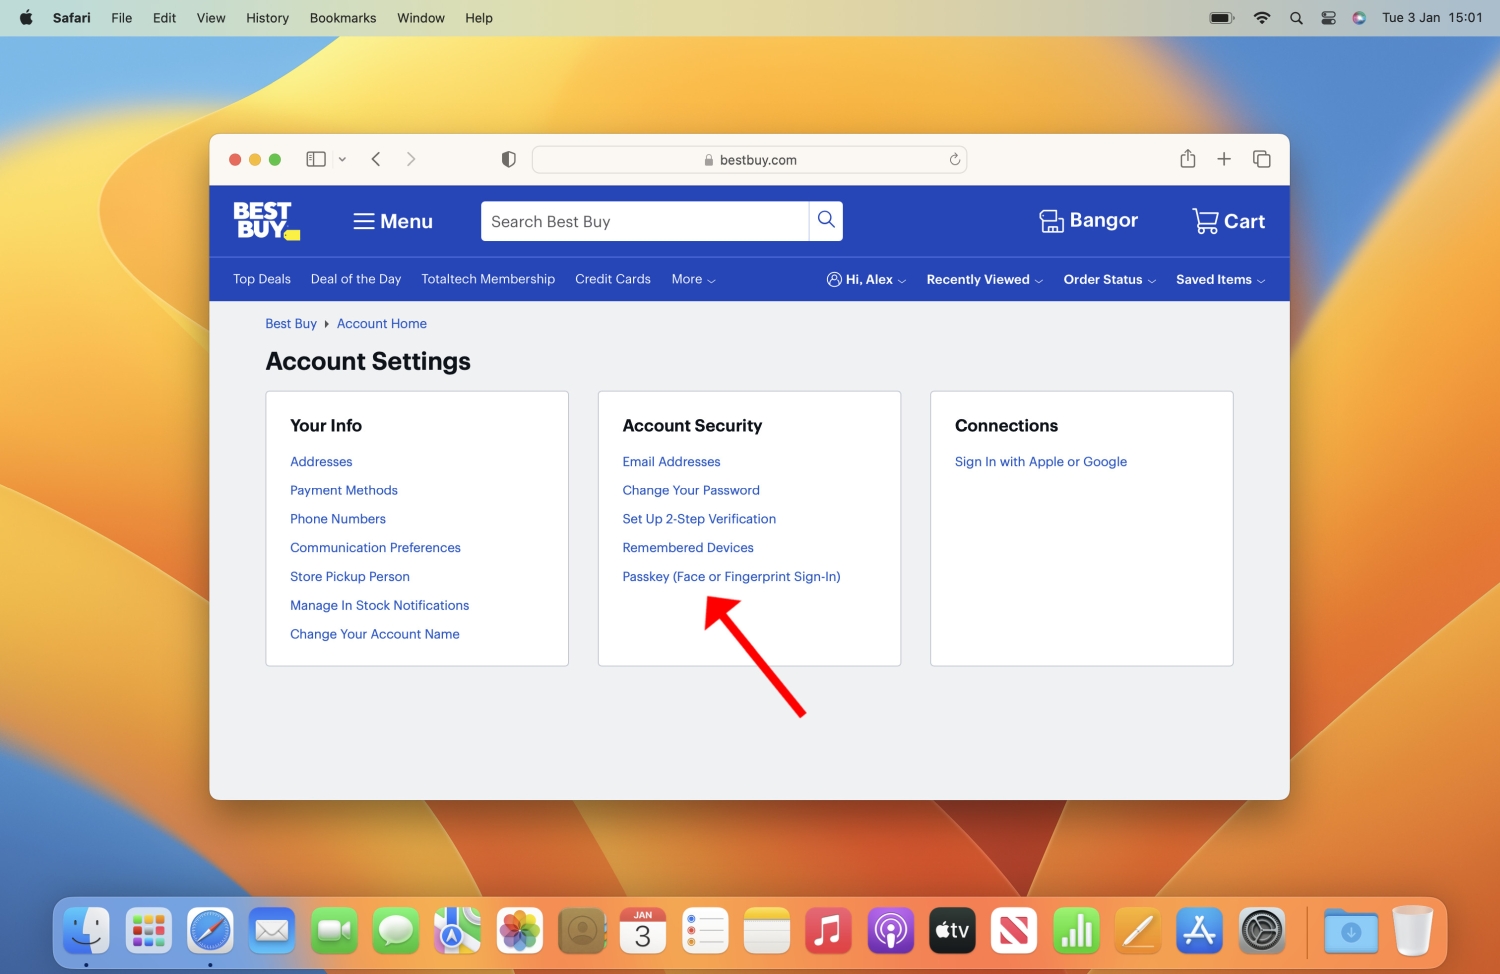The image size is (1500, 974).
Task: Open Calendar from the Dock
Action: [x=643, y=931]
